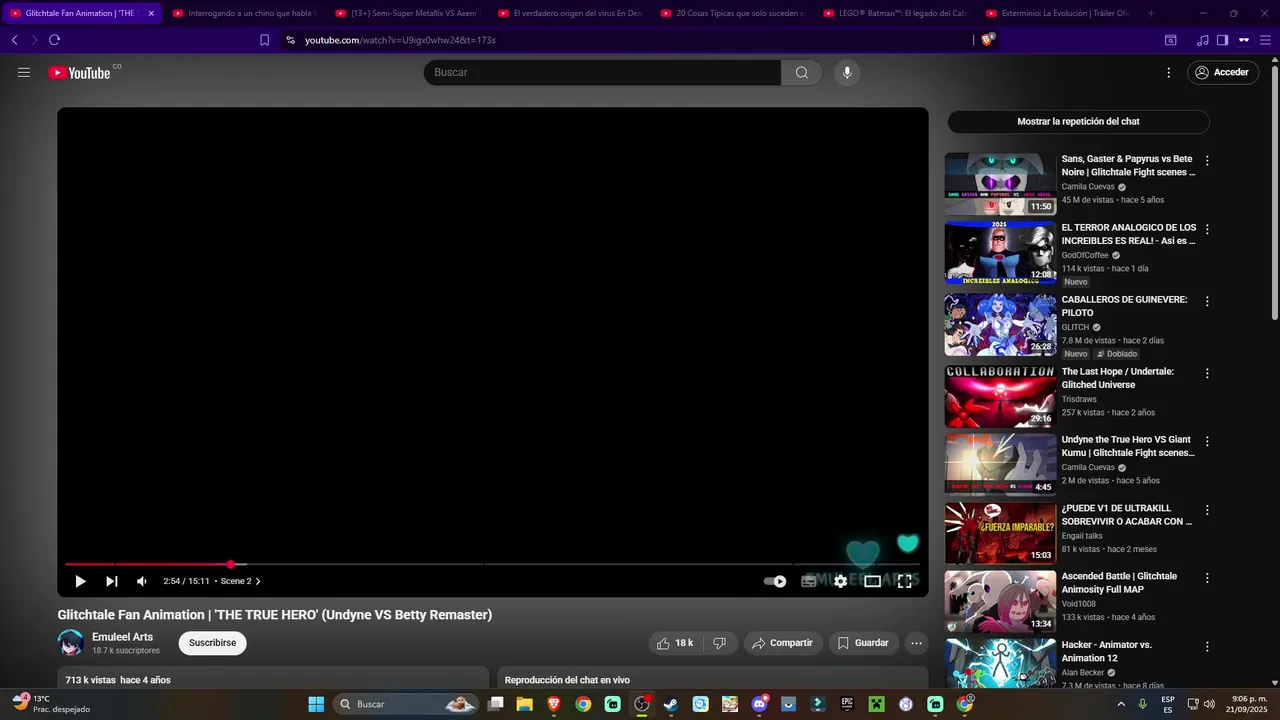Toggle the autoplay switch in player
The width and height of the screenshot is (1280, 720).
pyautogui.click(x=775, y=581)
